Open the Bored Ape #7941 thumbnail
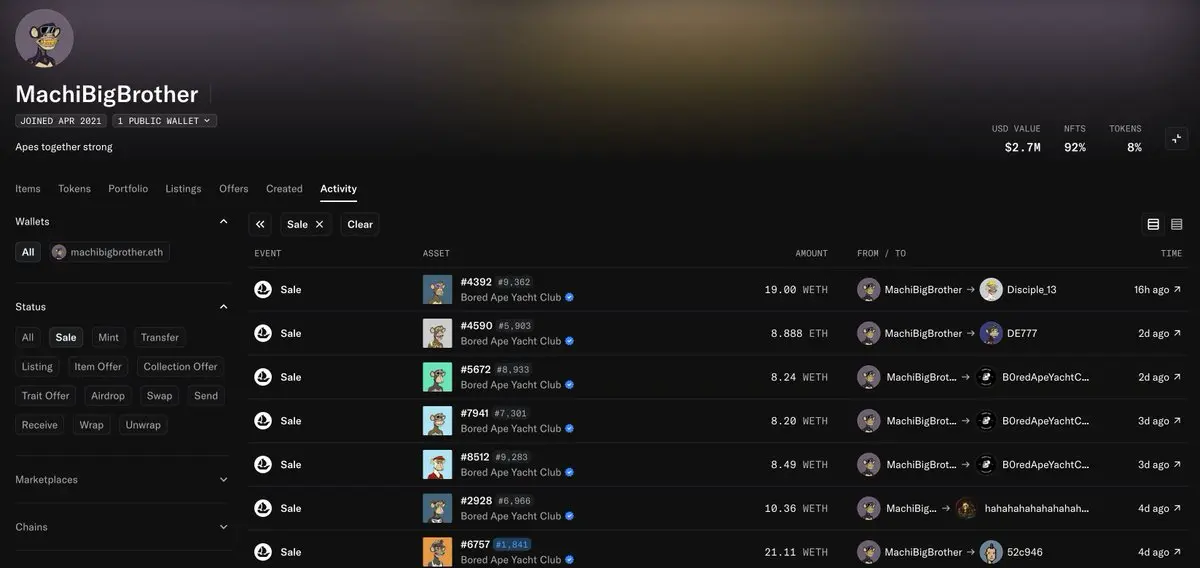The image size is (1200, 568). (437, 421)
